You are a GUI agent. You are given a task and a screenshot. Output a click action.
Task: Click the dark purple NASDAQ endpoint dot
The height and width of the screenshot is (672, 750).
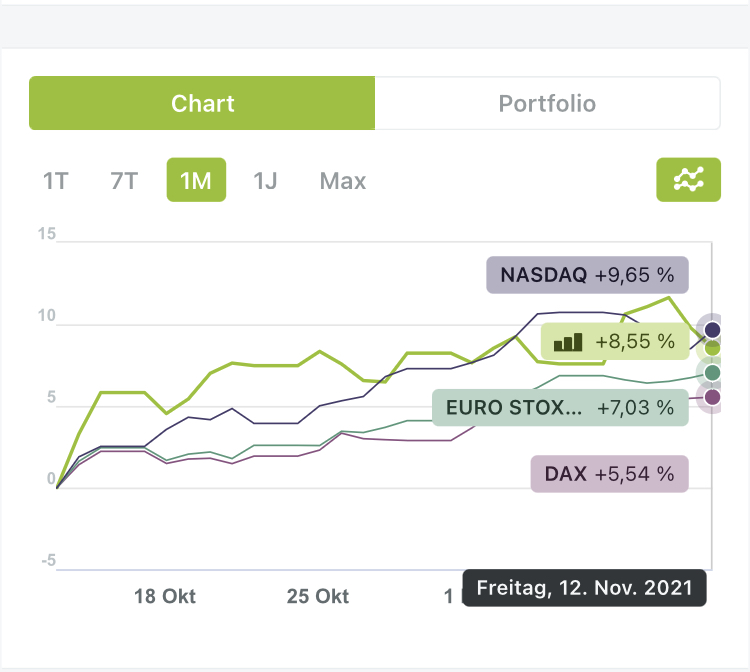point(712,329)
